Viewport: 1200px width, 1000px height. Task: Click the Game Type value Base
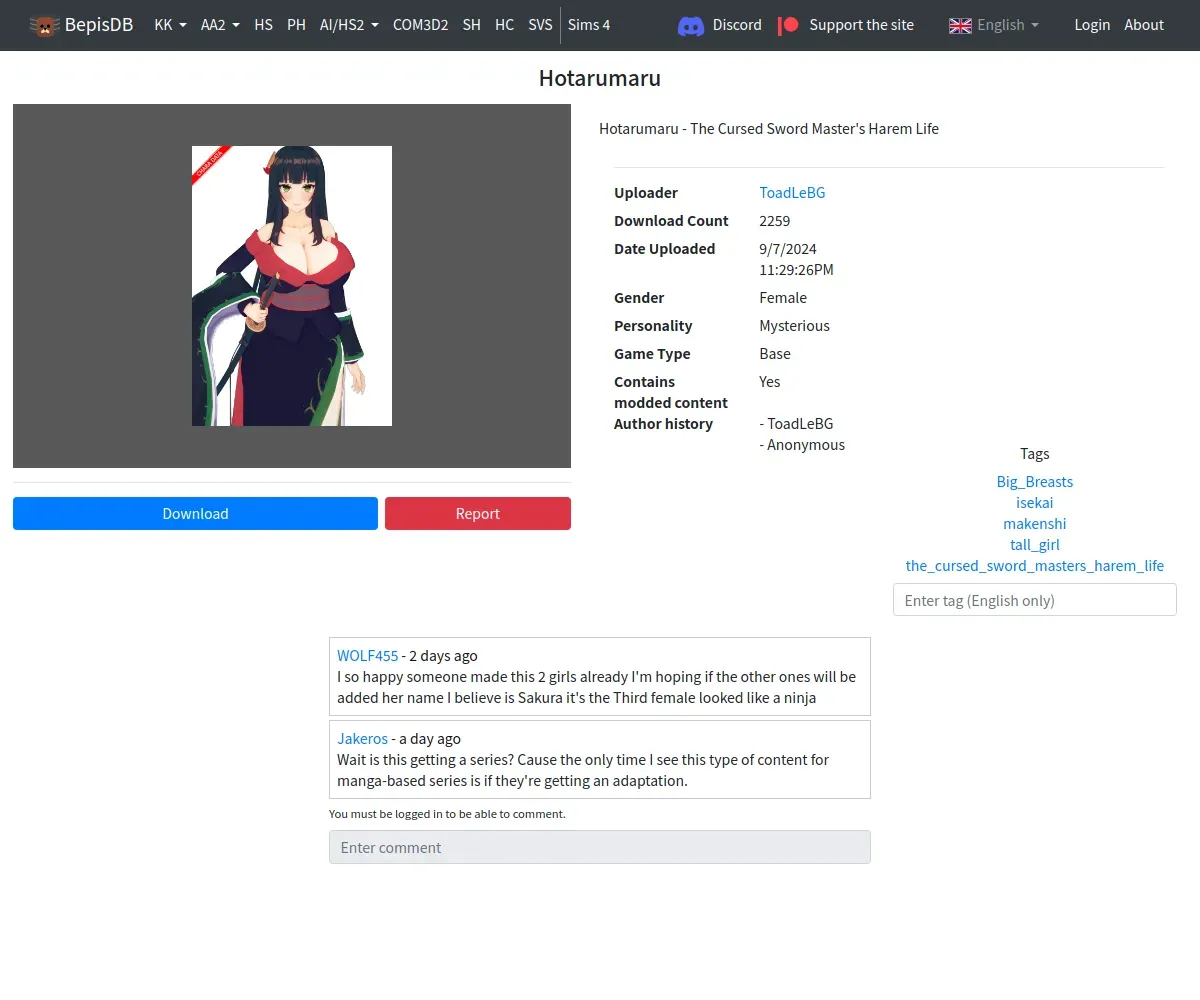point(775,354)
